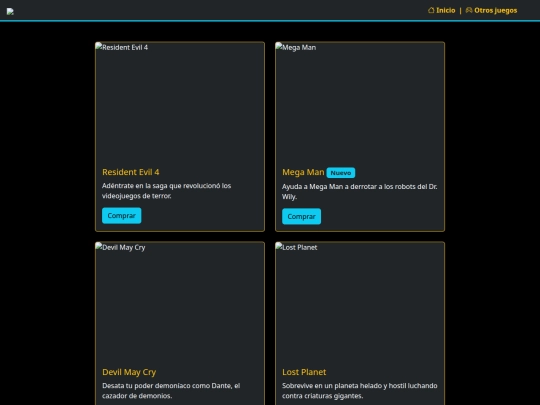Open the Lost Planet cover image
The width and height of the screenshot is (540, 405).
click(360, 302)
